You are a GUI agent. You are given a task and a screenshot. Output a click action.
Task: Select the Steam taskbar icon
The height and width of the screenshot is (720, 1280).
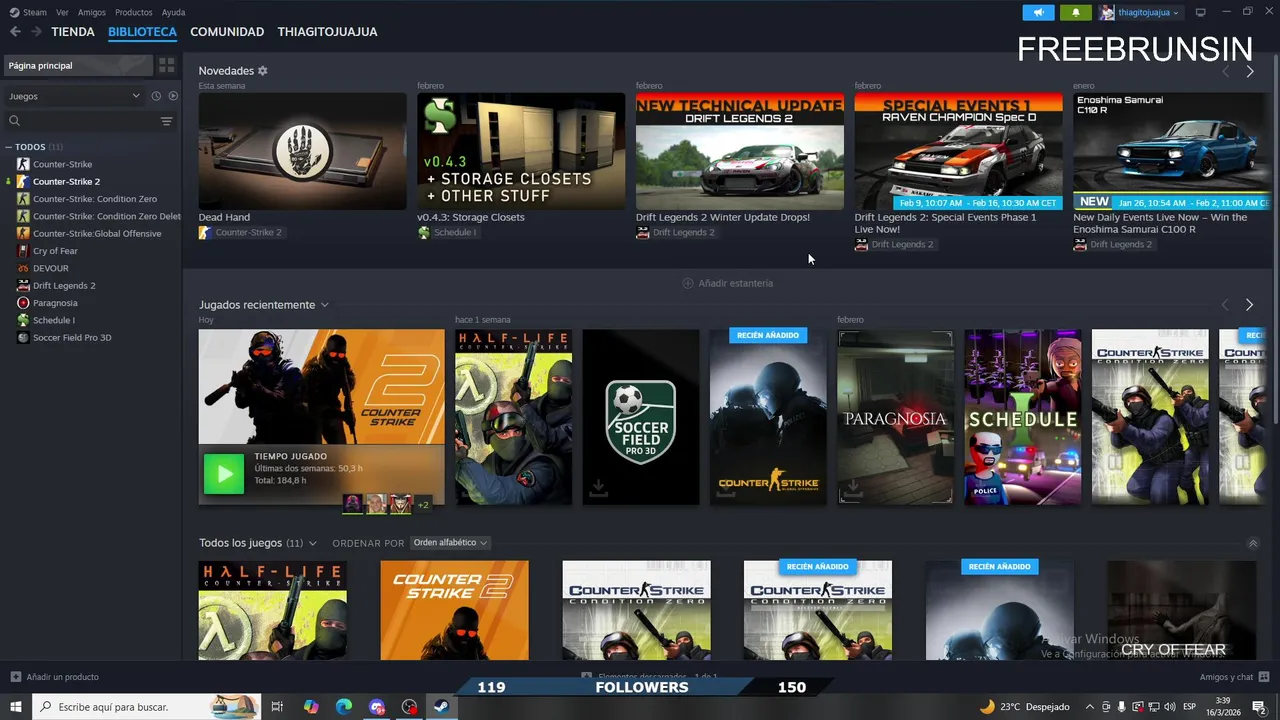[x=440, y=707]
